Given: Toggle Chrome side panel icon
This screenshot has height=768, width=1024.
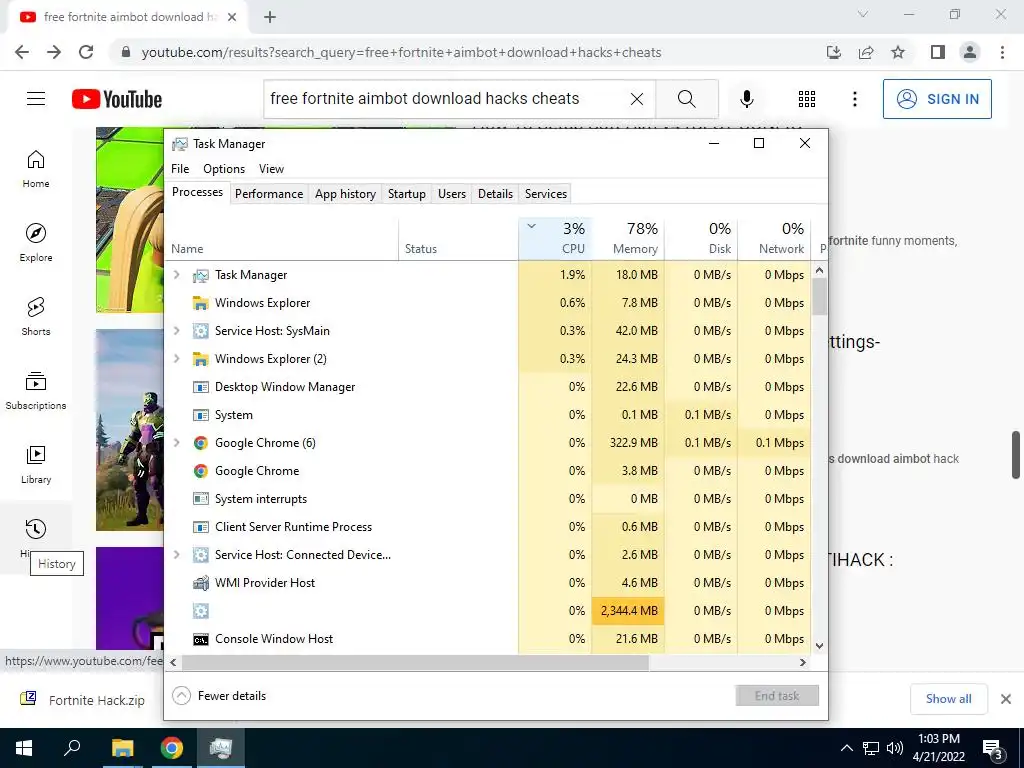Looking at the screenshot, I should point(938,52).
